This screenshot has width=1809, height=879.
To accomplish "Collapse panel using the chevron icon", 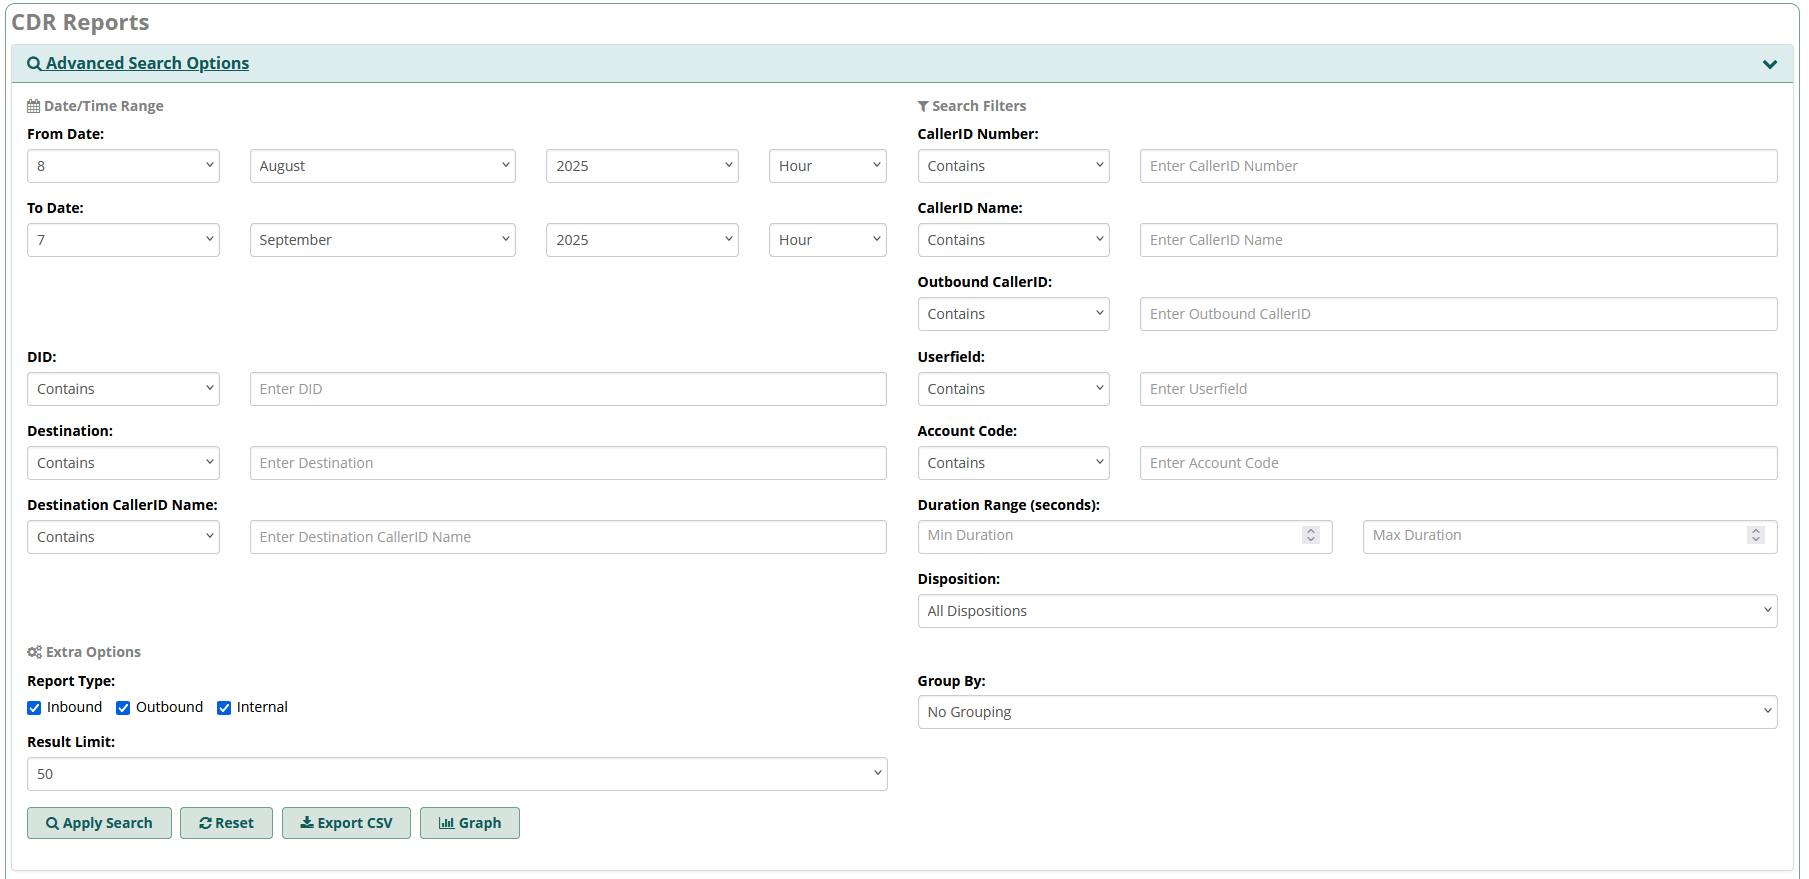I will [x=1769, y=64].
